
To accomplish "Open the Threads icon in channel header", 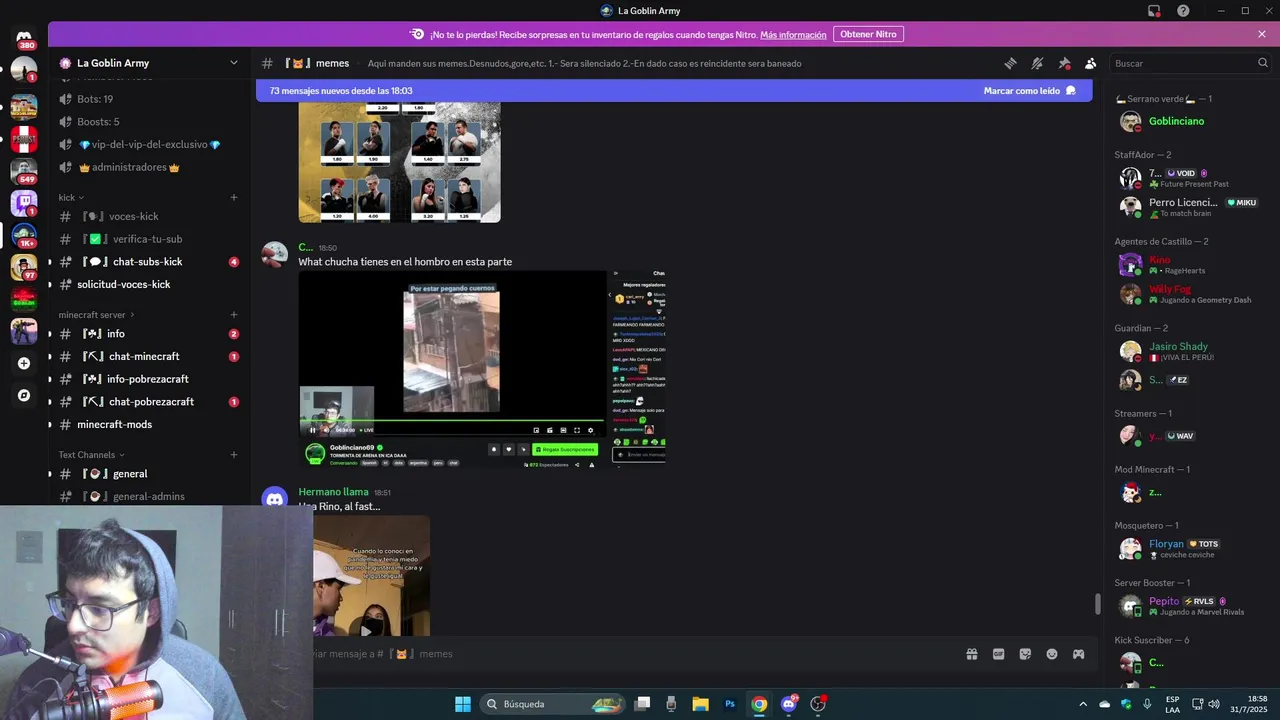I will click(x=1011, y=63).
